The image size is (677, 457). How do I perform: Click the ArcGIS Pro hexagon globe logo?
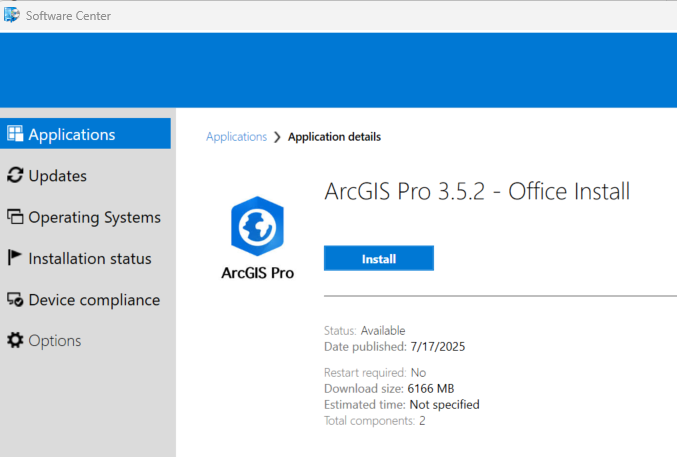click(257, 226)
